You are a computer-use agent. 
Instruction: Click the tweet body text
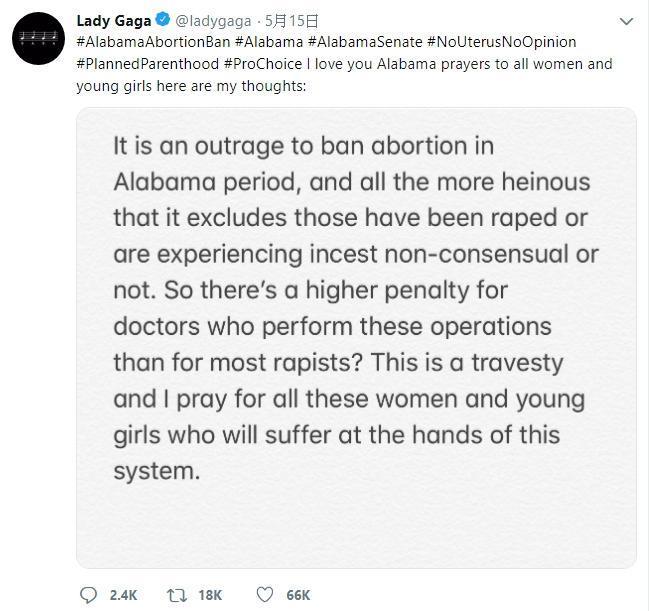coord(450,64)
